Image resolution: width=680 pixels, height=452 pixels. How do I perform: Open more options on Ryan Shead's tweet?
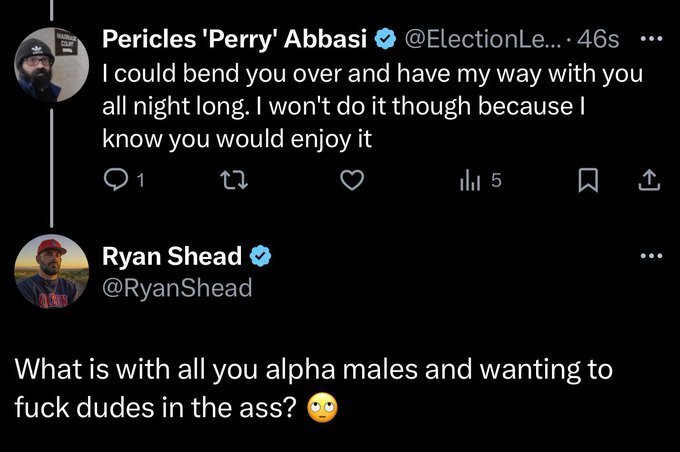(x=650, y=256)
